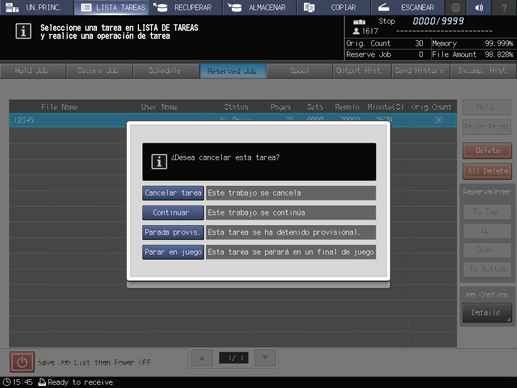The height and width of the screenshot is (388, 517).
Task: Click the 1/1 page indicator
Action: (x=234, y=358)
